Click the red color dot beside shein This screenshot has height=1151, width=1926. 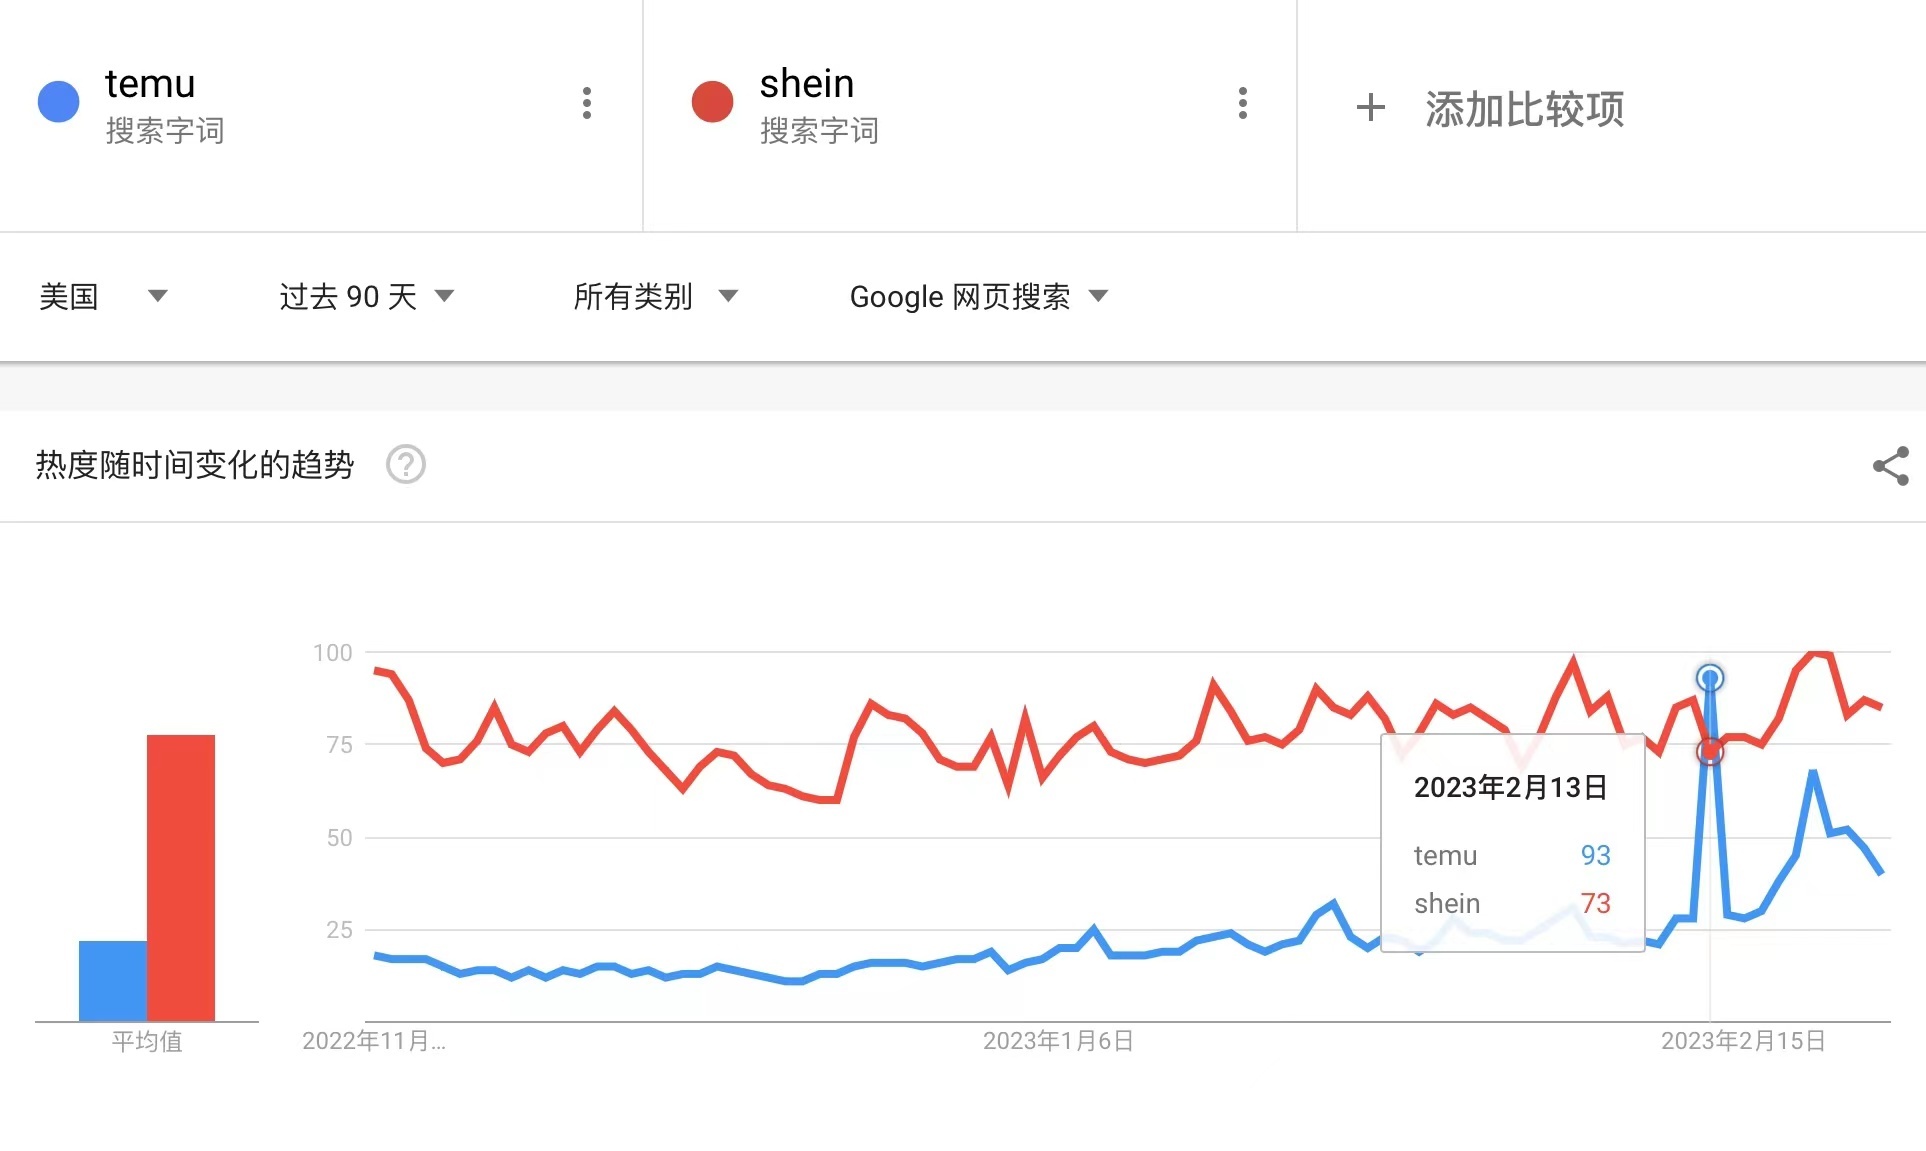tap(712, 101)
